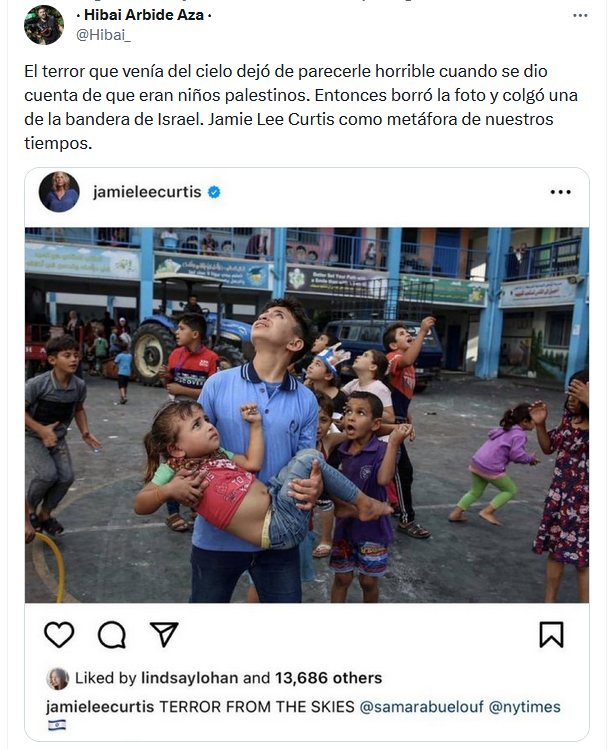Open the jamieleecurtis username in the header
This screenshot has height=749, width=614.
point(147,192)
